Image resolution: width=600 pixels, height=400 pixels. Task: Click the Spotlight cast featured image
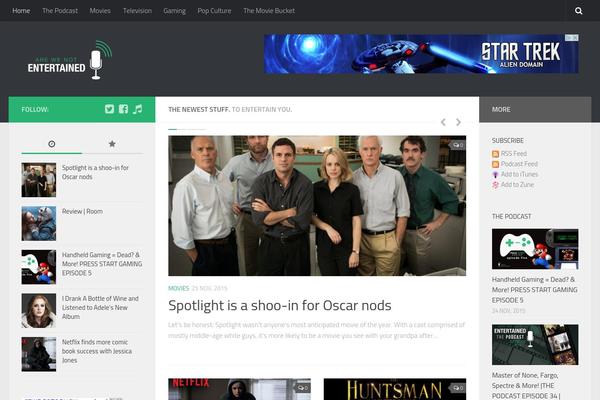[x=317, y=206]
